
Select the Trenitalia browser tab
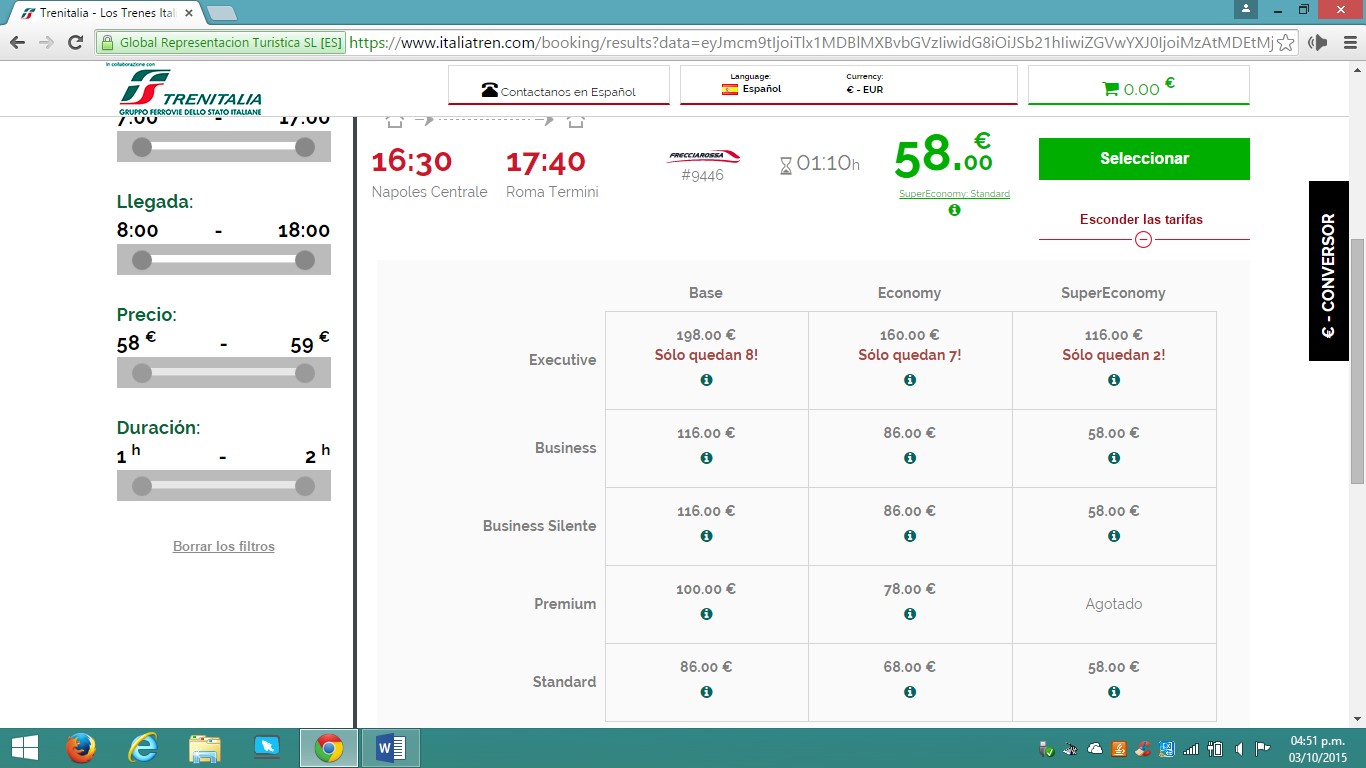point(105,13)
